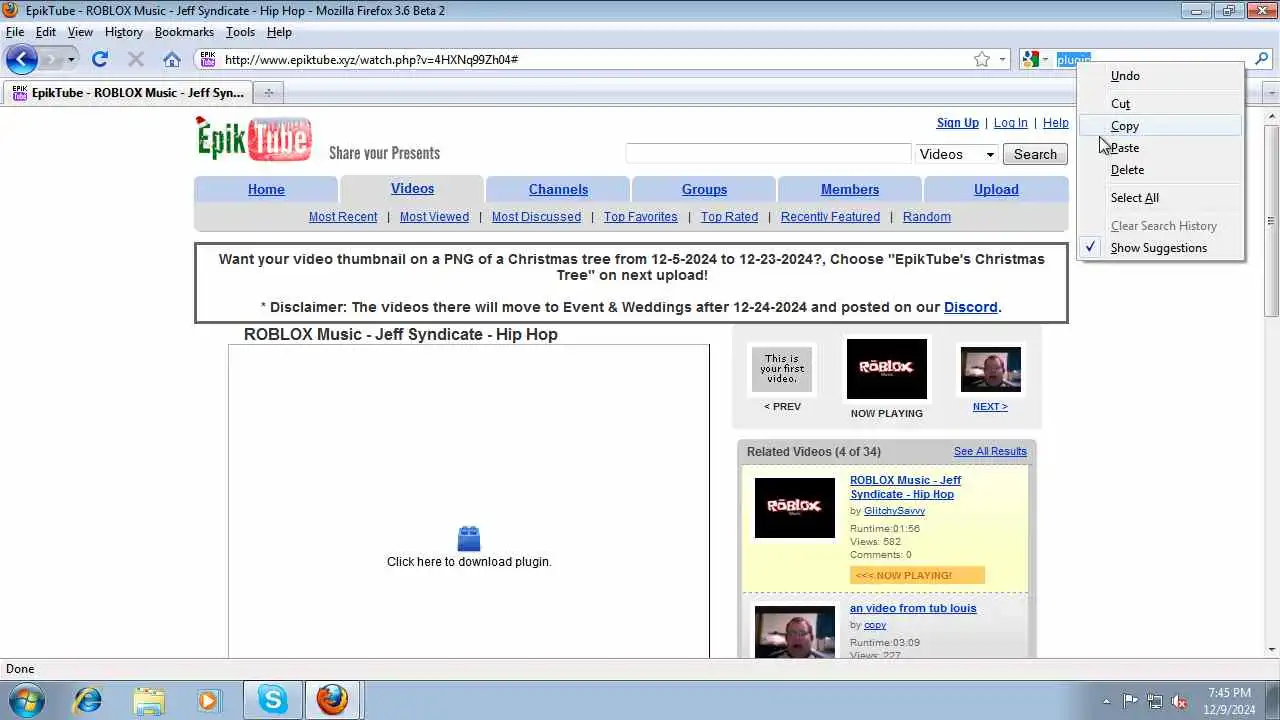The width and height of the screenshot is (1280, 720).
Task: Switch to the Upload navigation tab
Action: pos(996,189)
